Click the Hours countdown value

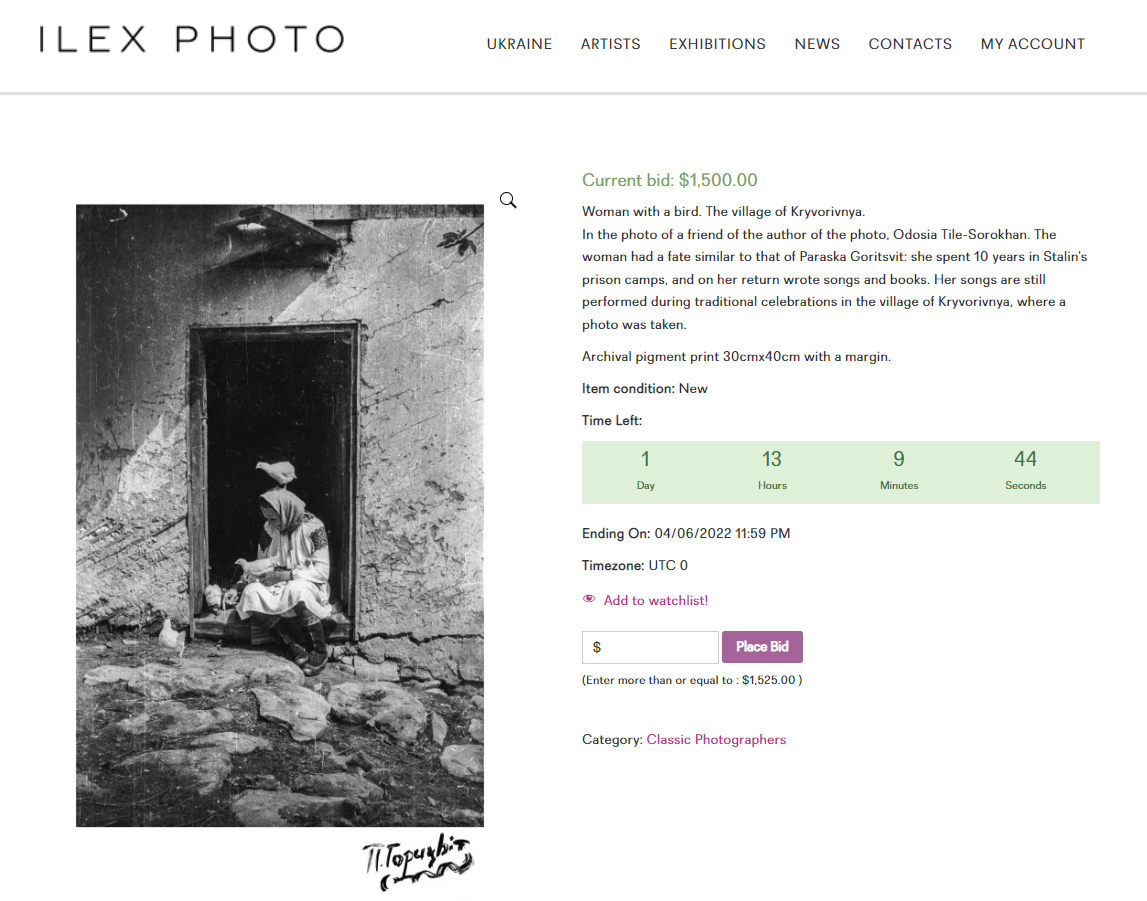pos(772,459)
